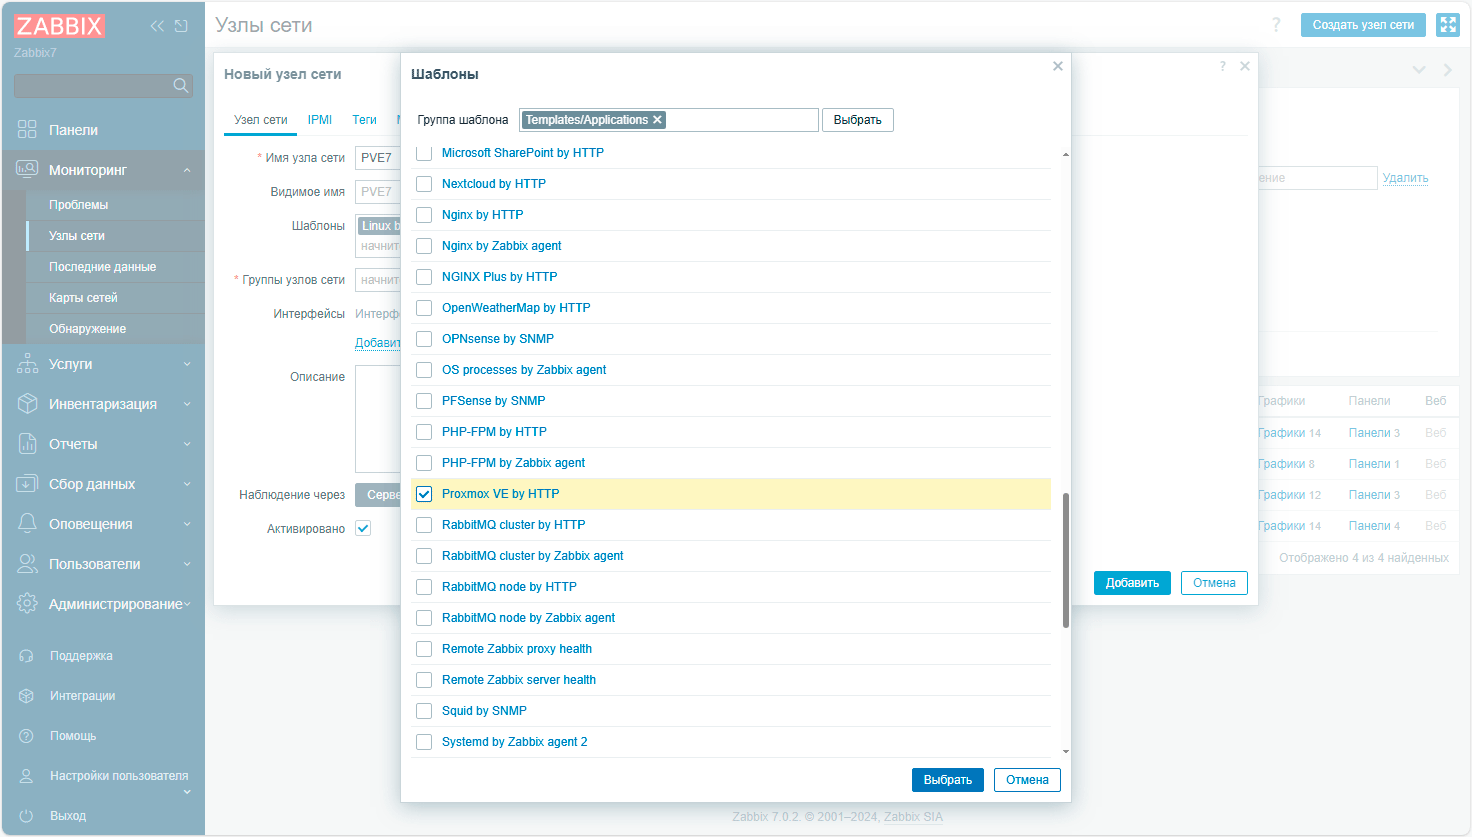This screenshot has width=1472, height=837.
Task: Click Создать узел сети button
Action: click(1363, 25)
